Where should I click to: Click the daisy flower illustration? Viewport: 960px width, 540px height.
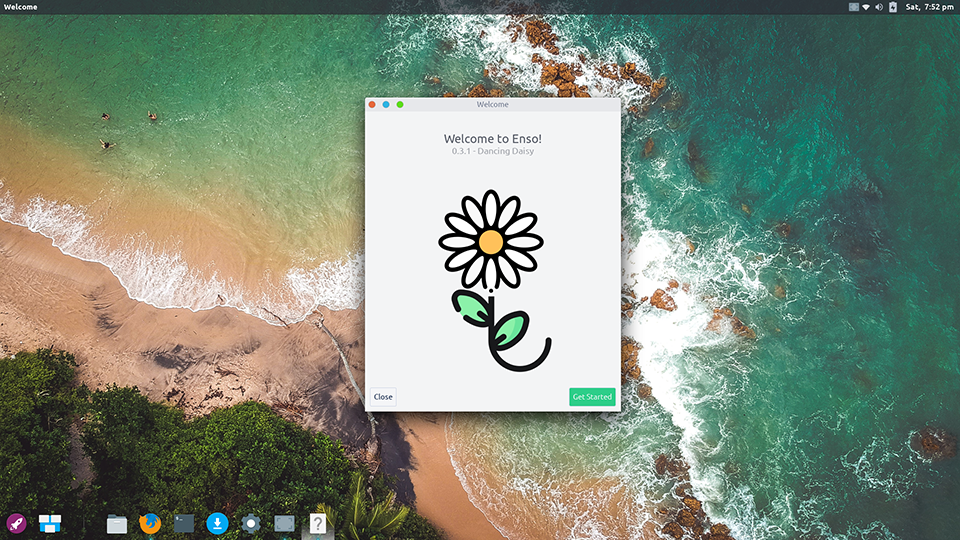click(x=495, y=280)
